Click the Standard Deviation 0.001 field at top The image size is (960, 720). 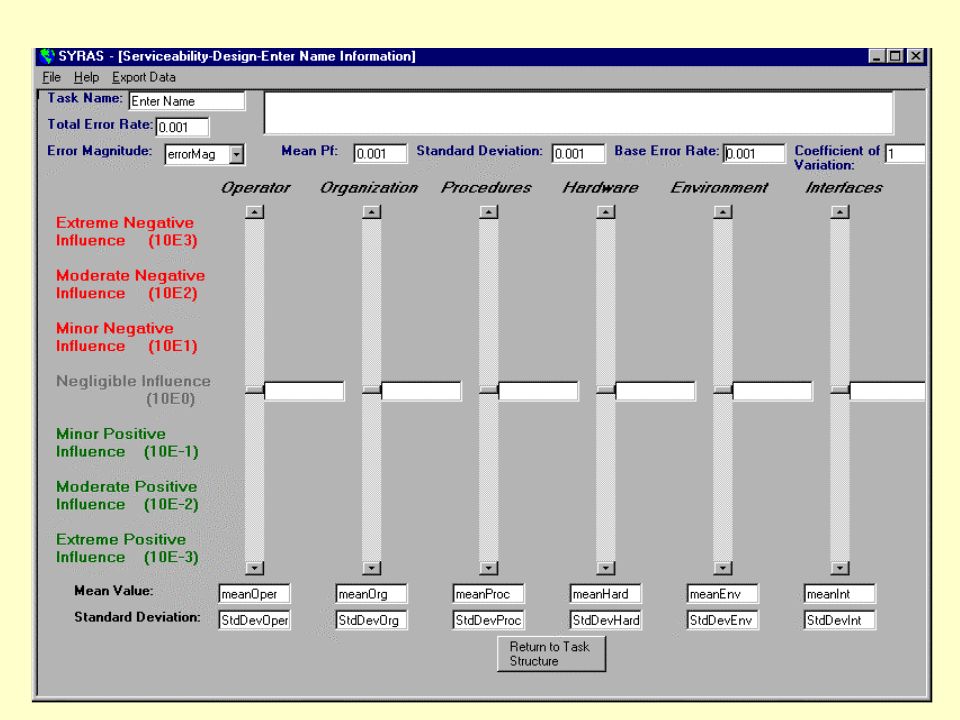[x=578, y=154]
